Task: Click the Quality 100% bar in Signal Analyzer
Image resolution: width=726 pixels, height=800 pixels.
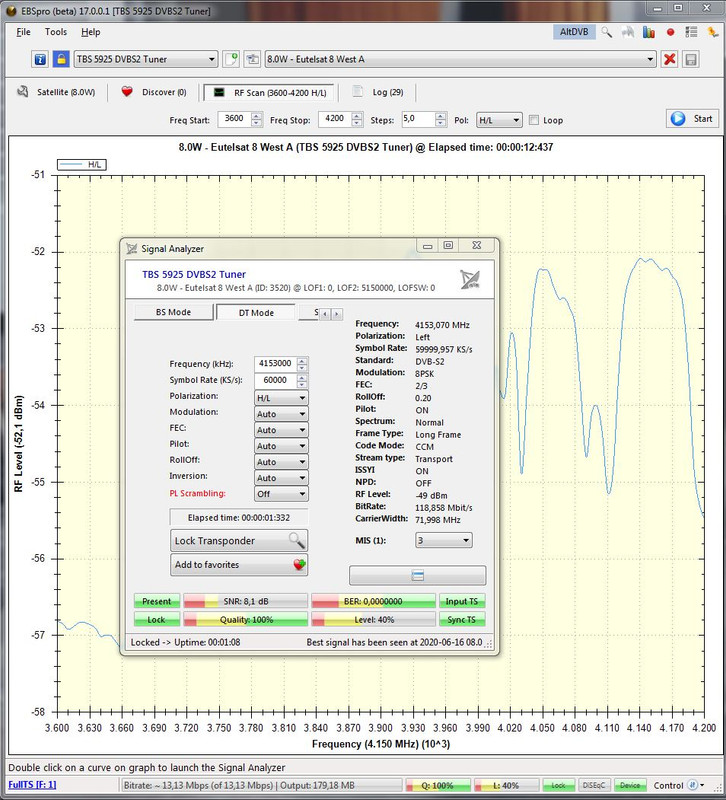Action: coord(245,619)
